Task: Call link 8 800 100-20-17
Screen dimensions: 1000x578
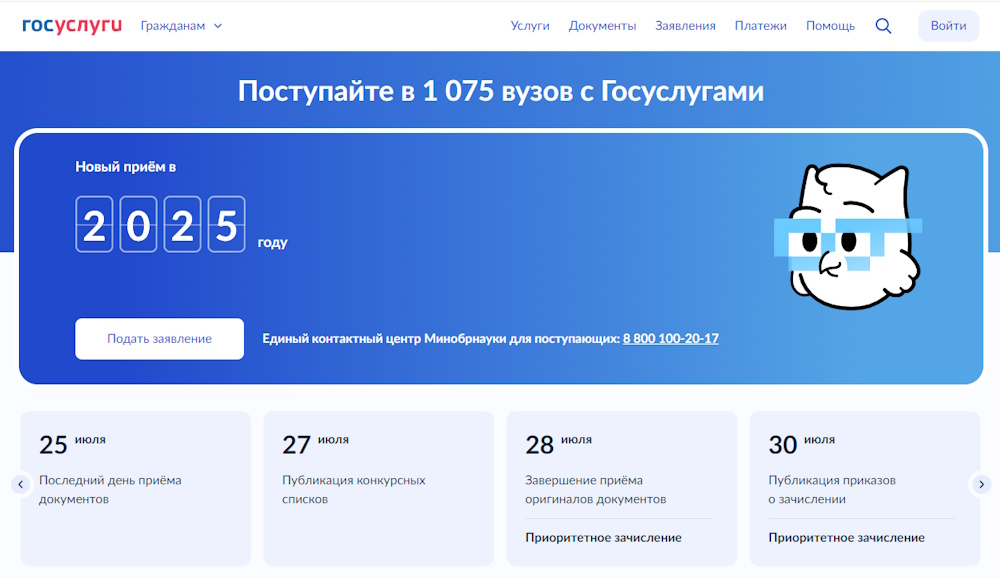Action: click(x=670, y=339)
